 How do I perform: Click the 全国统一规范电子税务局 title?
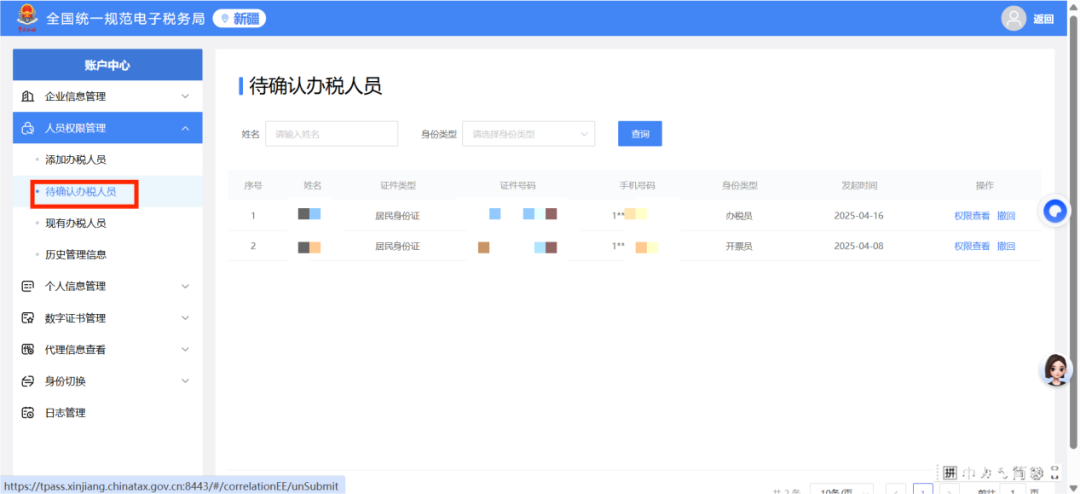tap(125, 19)
